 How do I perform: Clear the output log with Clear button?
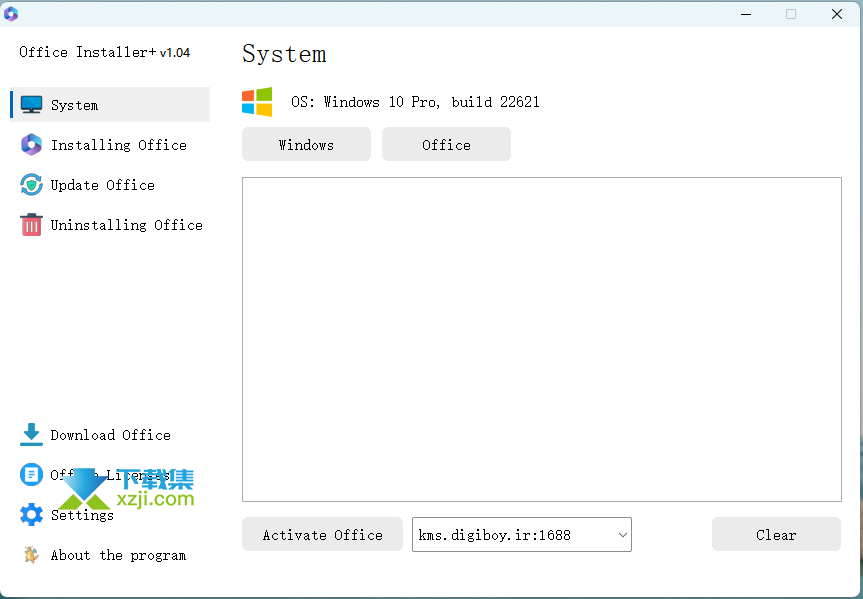(776, 535)
